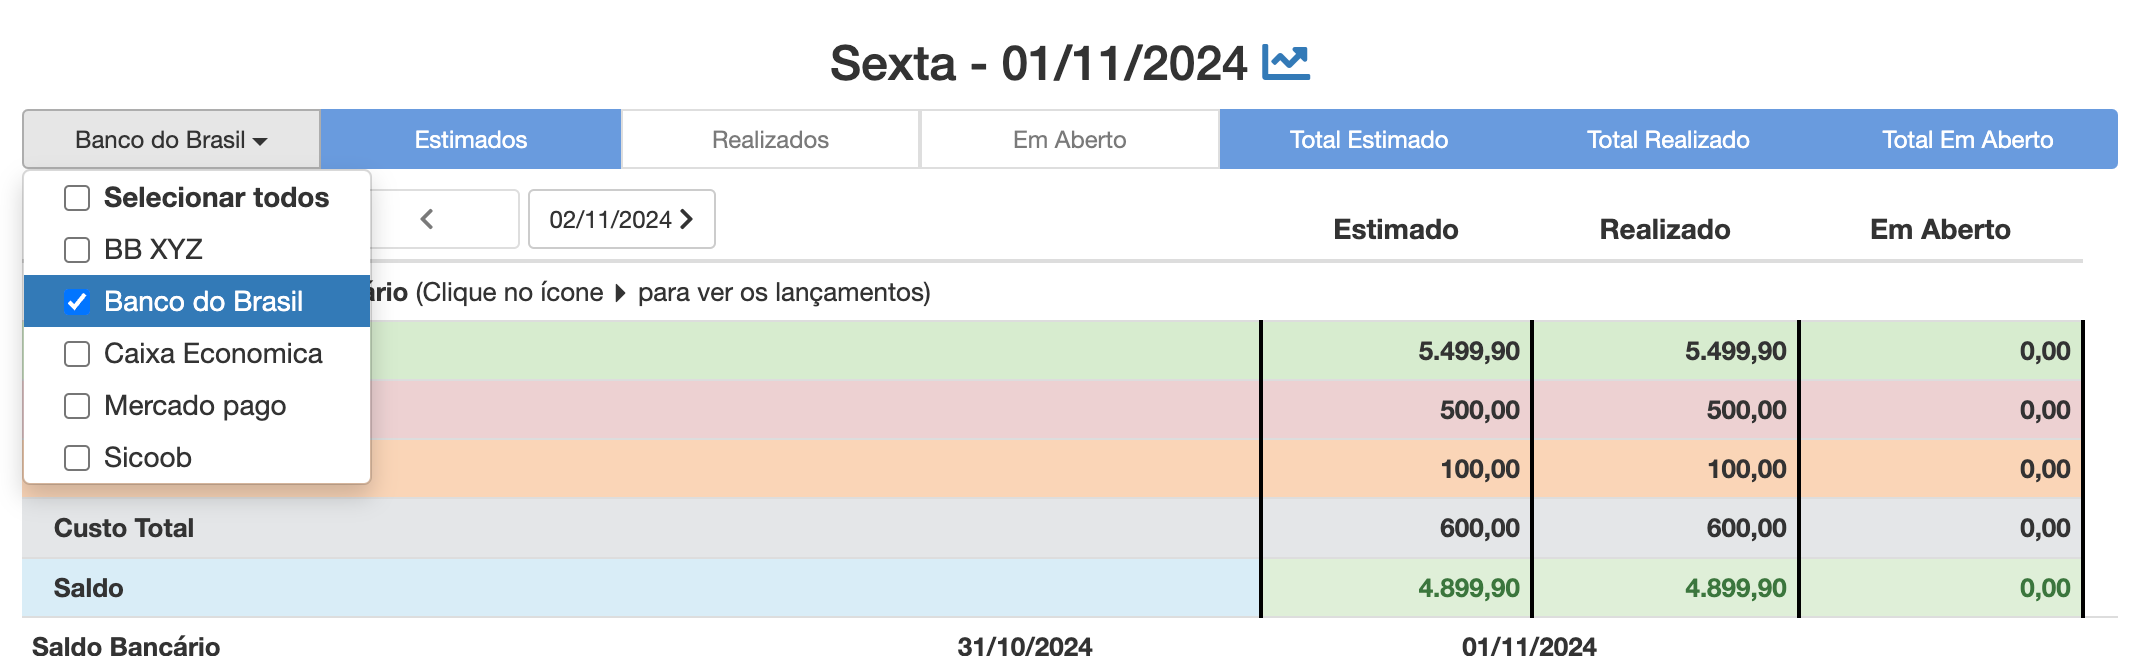Click the Custo Total row label
Viewport: 2140px width, 656px height.
tap(124, 528)
